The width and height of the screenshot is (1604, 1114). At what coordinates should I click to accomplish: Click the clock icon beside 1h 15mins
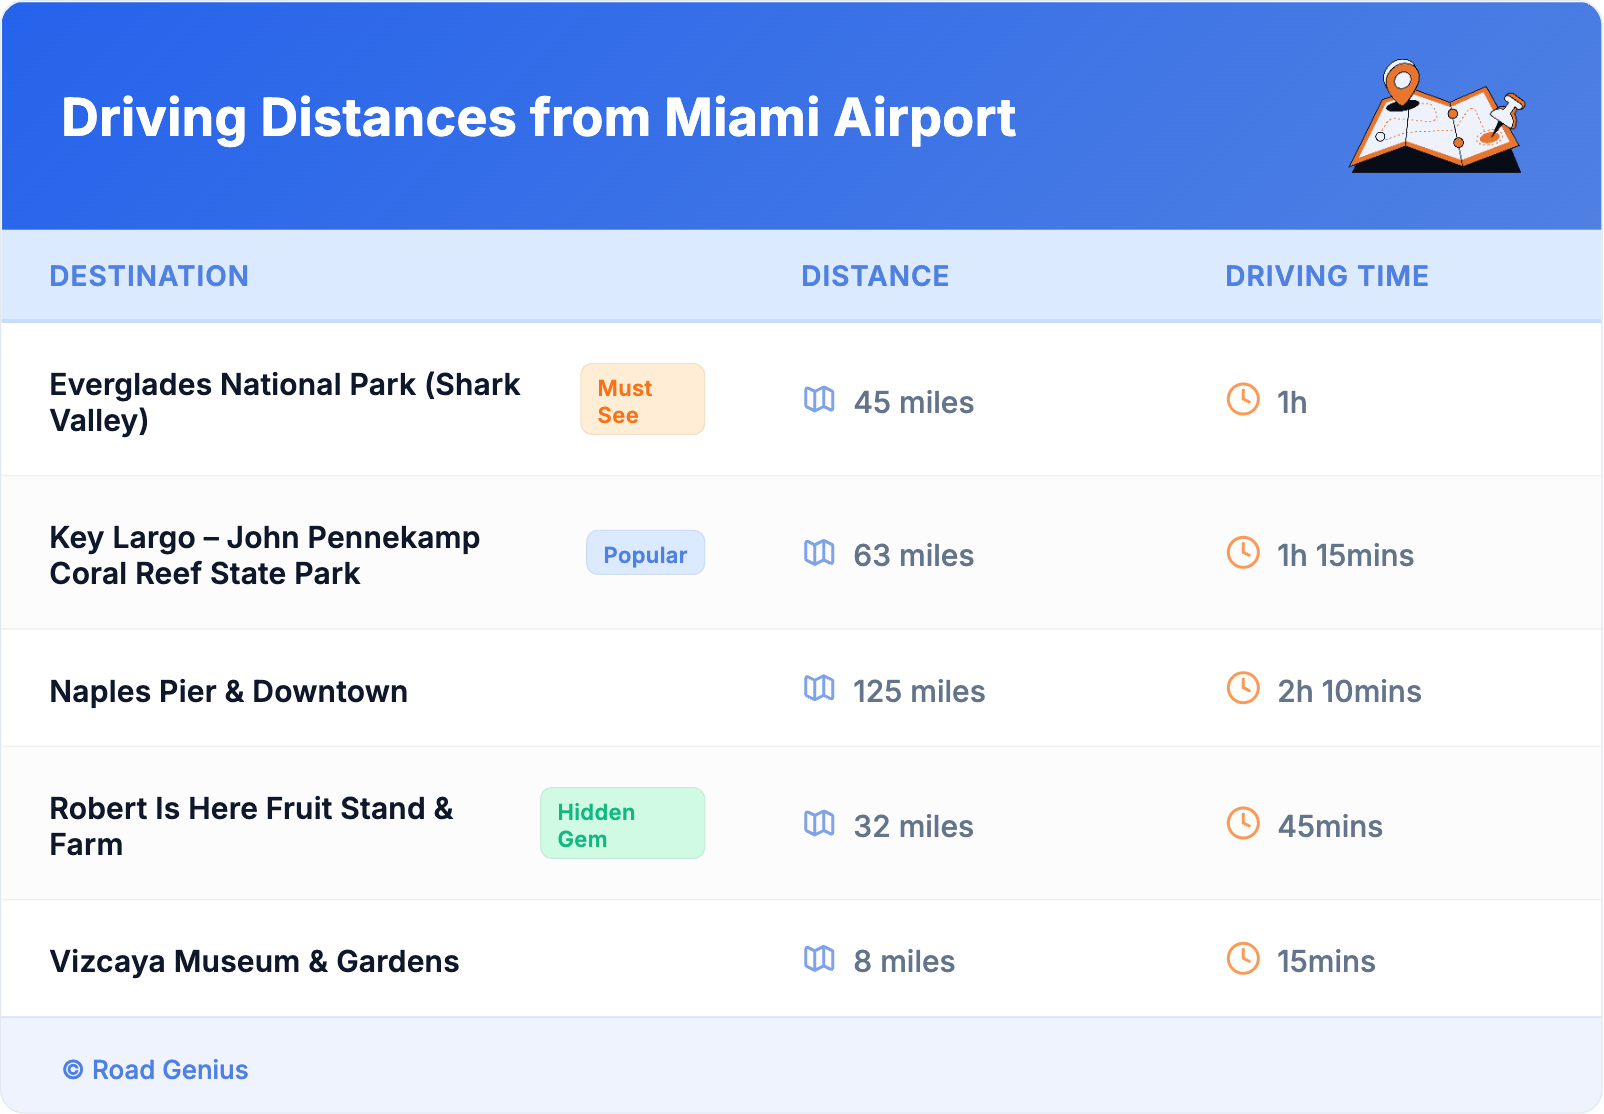point(1243,553)
